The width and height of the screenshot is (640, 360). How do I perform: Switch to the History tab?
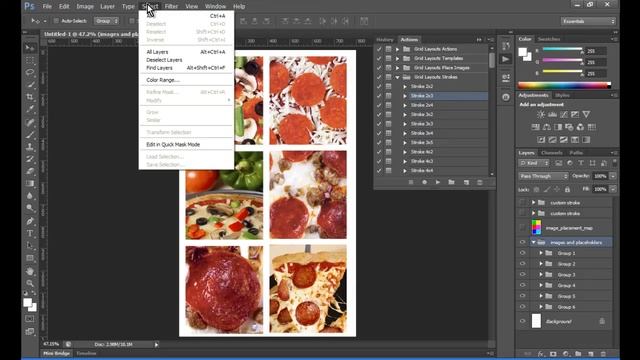(385, 40)
